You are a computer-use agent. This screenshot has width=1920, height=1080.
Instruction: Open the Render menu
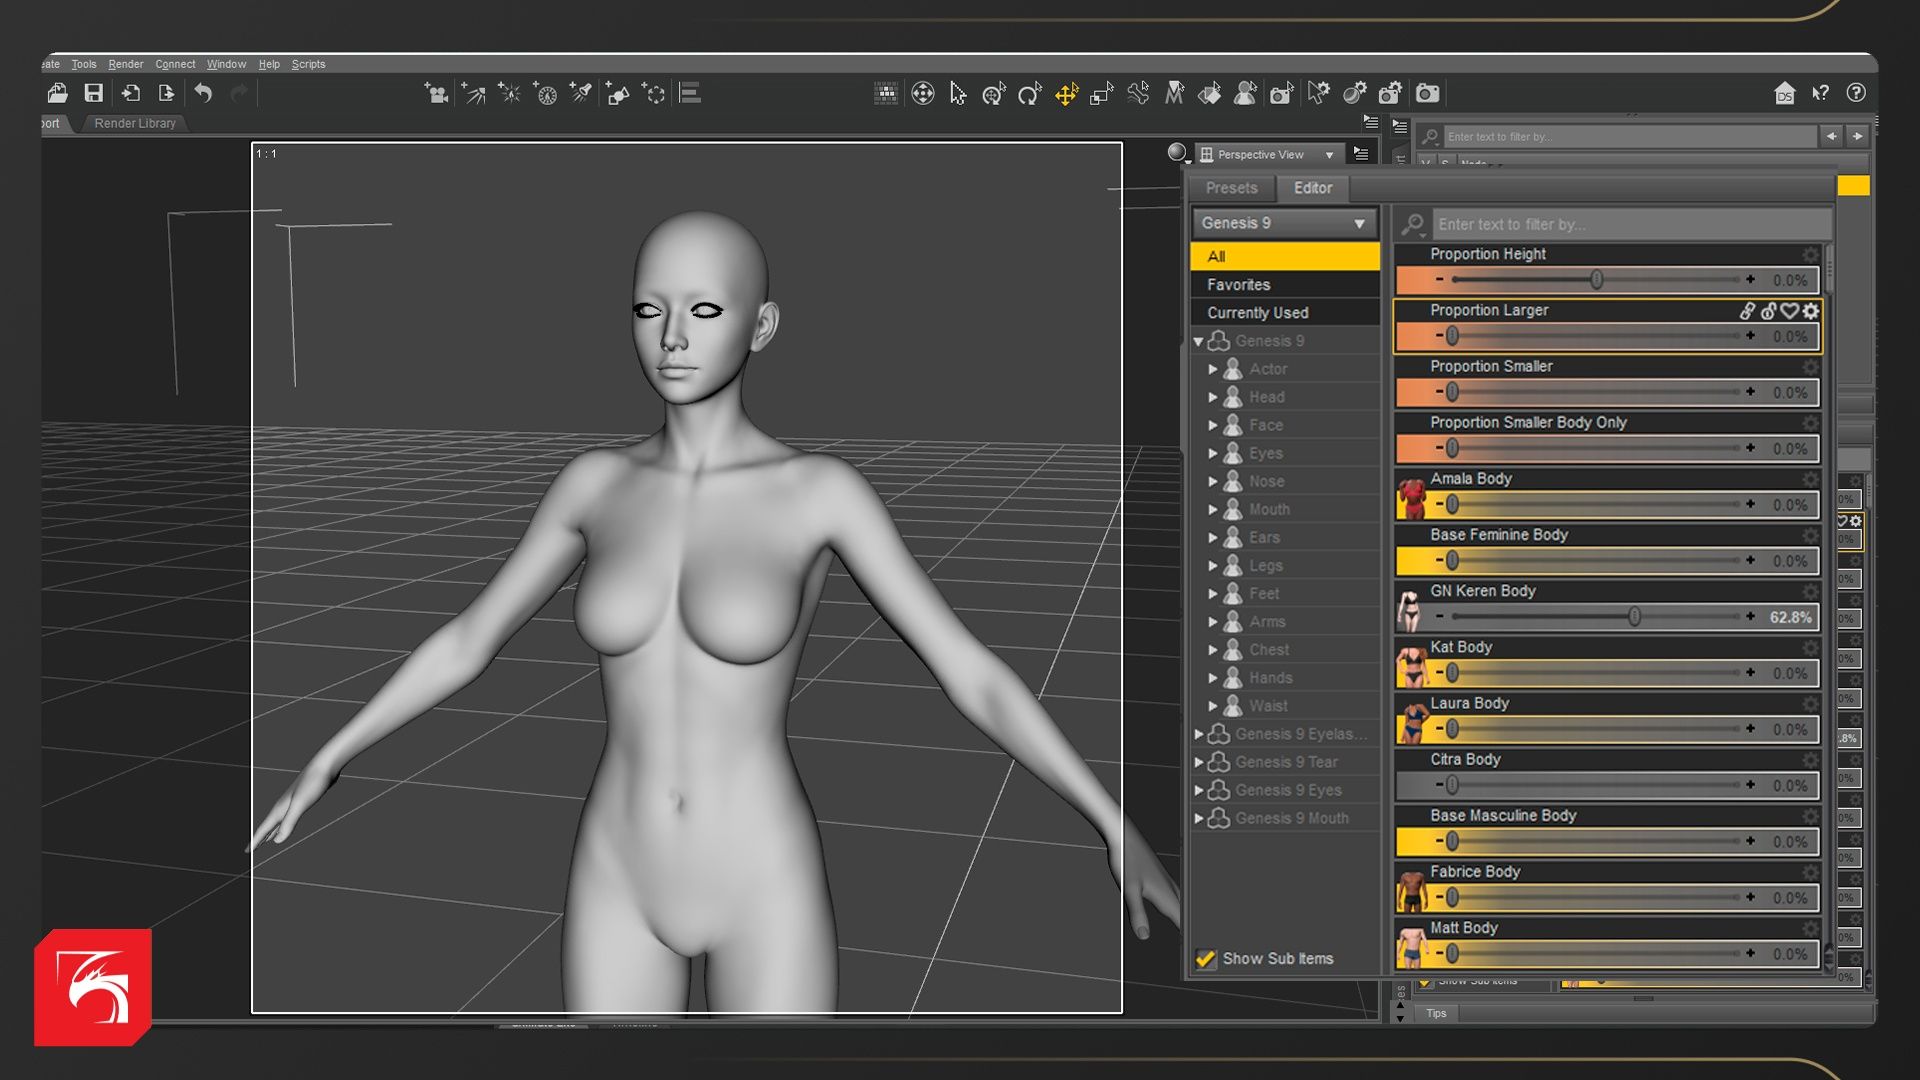pyautogui.click(x=125, y=64)
